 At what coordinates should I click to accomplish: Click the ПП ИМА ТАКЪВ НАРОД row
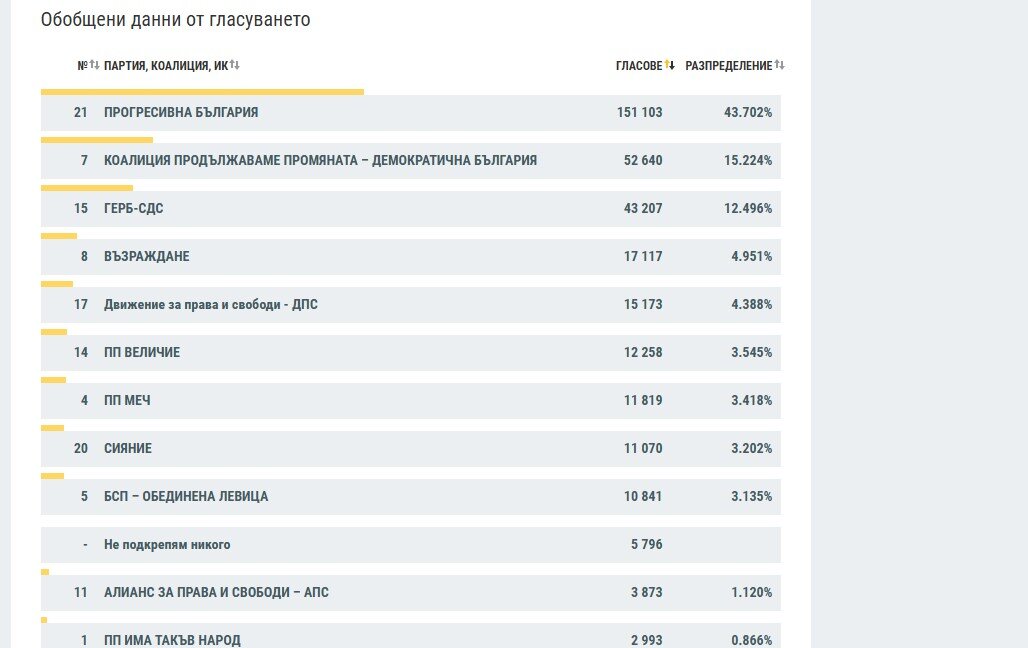click(410, 636)
